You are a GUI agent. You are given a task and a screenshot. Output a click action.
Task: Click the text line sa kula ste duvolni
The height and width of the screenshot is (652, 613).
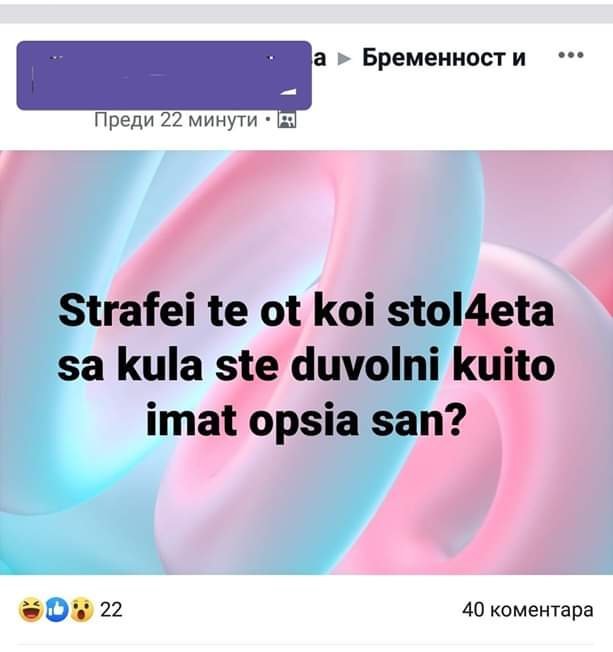click(306, 366)
